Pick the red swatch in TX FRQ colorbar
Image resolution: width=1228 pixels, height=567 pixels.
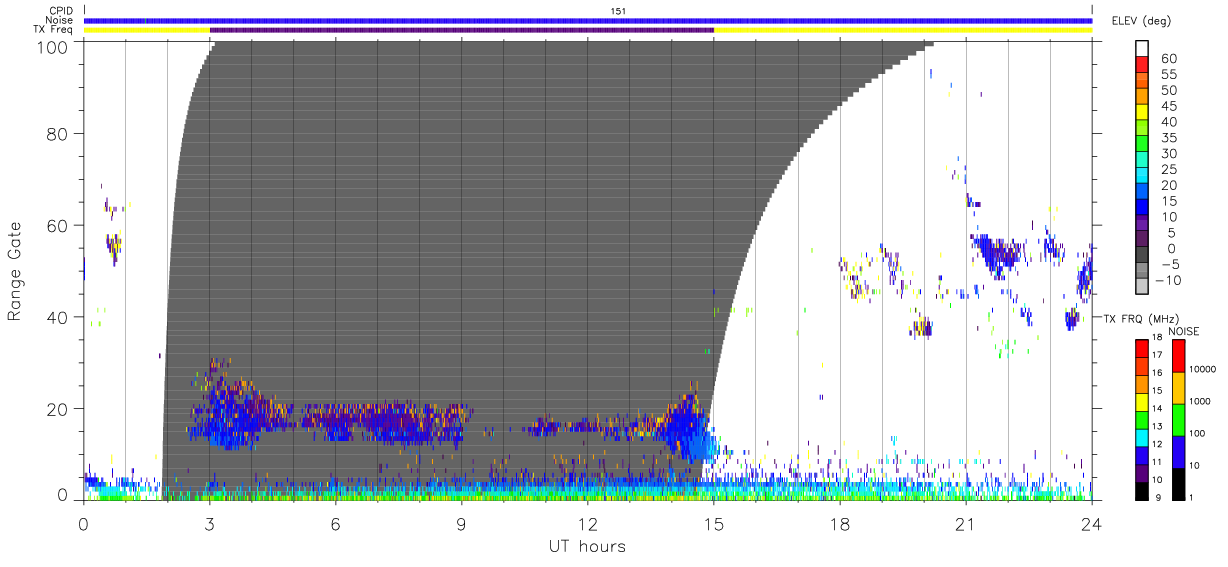(1141, 347)
